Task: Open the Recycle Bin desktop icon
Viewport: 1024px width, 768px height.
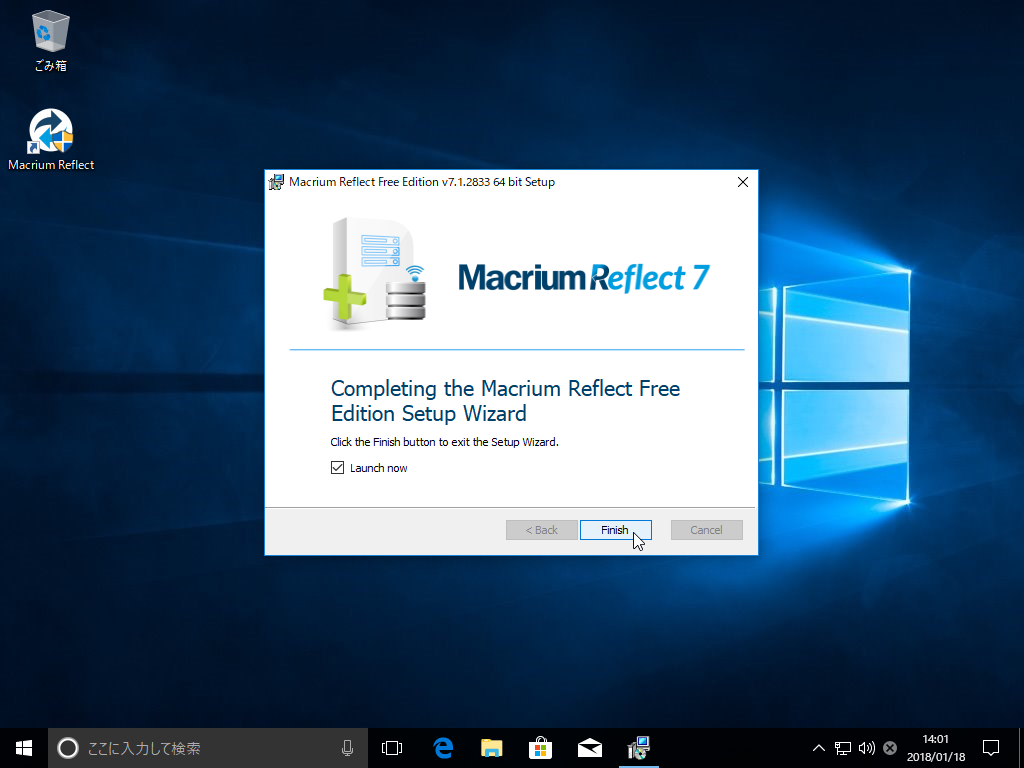Action: click(50, 40)
